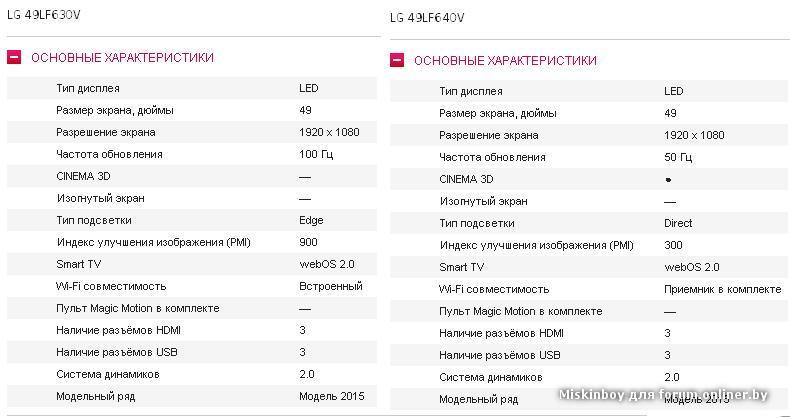This screenshot has height=418, width=790.
Task: Toggle the ОСНОВНЫЕ ХАРАКТЕРИСТИКИ header under LG 49LF640V
Action: [505, 61]
